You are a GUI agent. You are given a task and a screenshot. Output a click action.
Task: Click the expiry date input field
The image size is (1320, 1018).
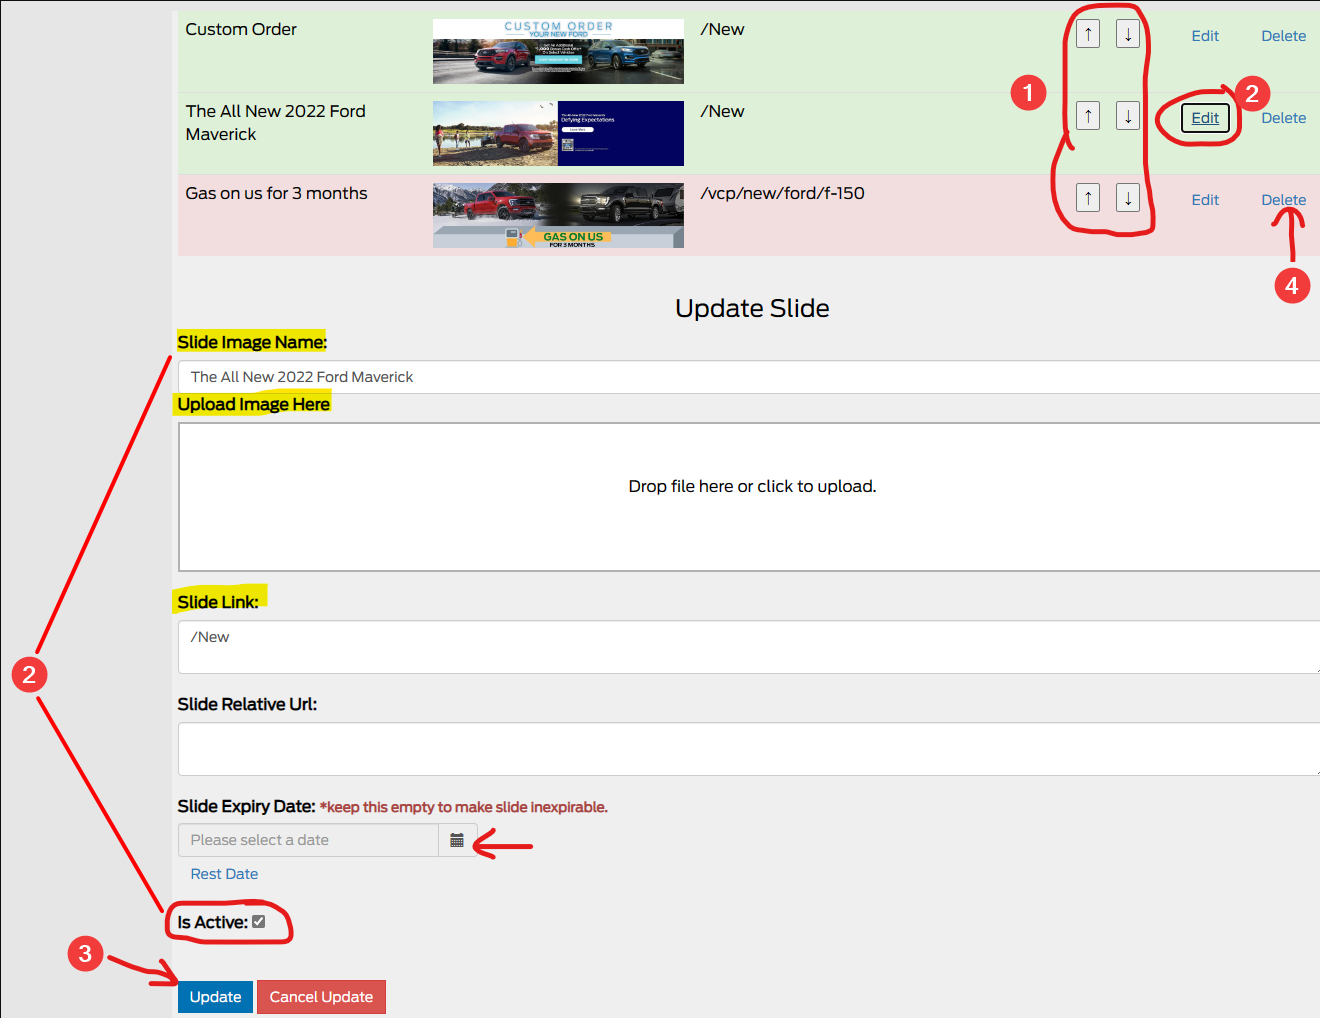(308, 840)
